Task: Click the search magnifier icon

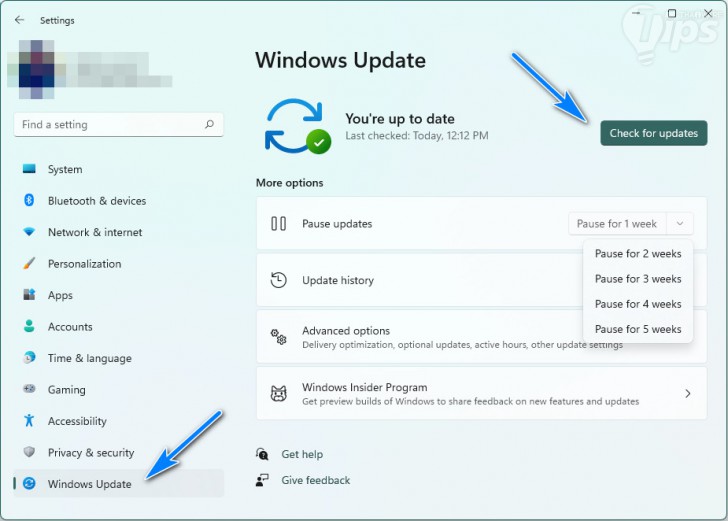Action: [x=209, y=124]
